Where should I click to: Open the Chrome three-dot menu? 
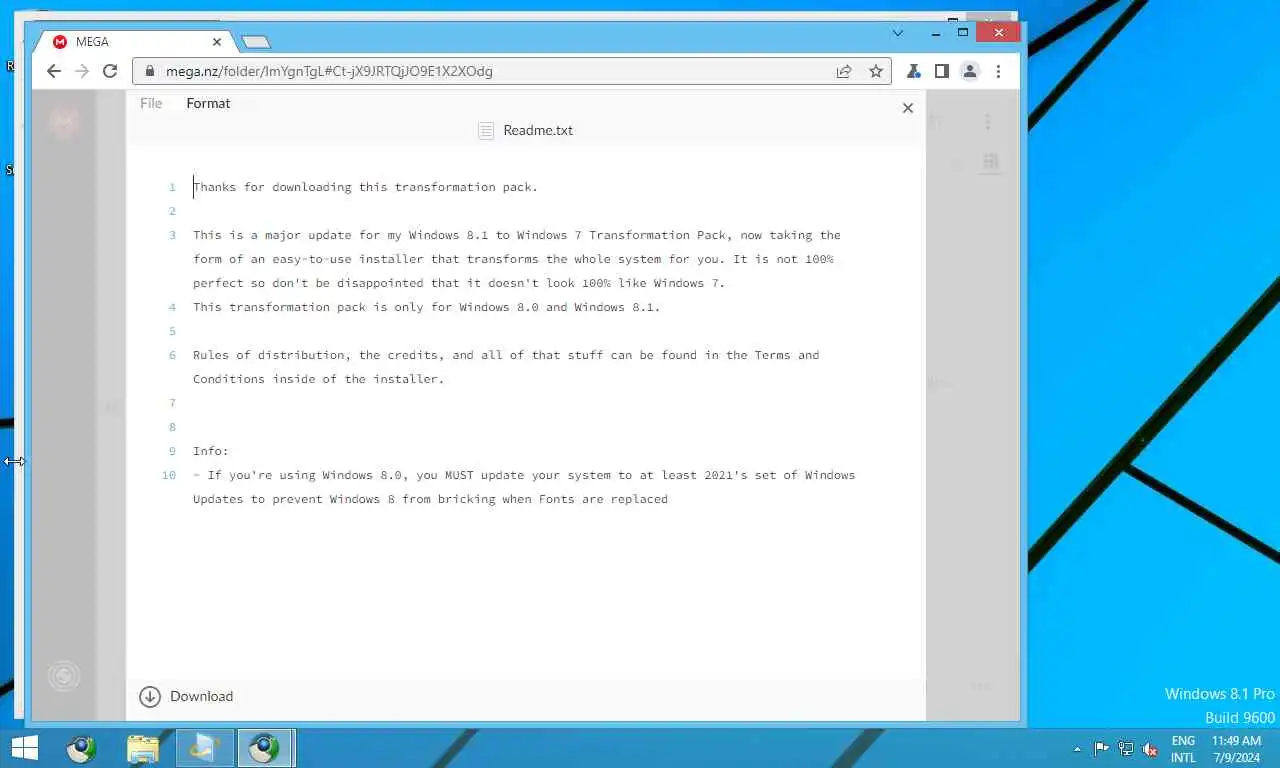click(998, 71)
